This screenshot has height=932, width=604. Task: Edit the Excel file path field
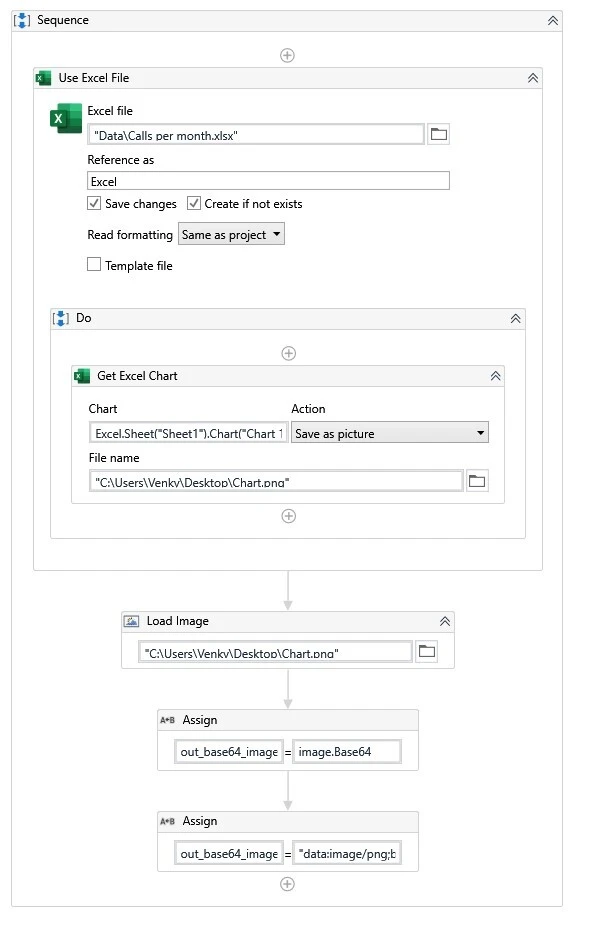256,135
